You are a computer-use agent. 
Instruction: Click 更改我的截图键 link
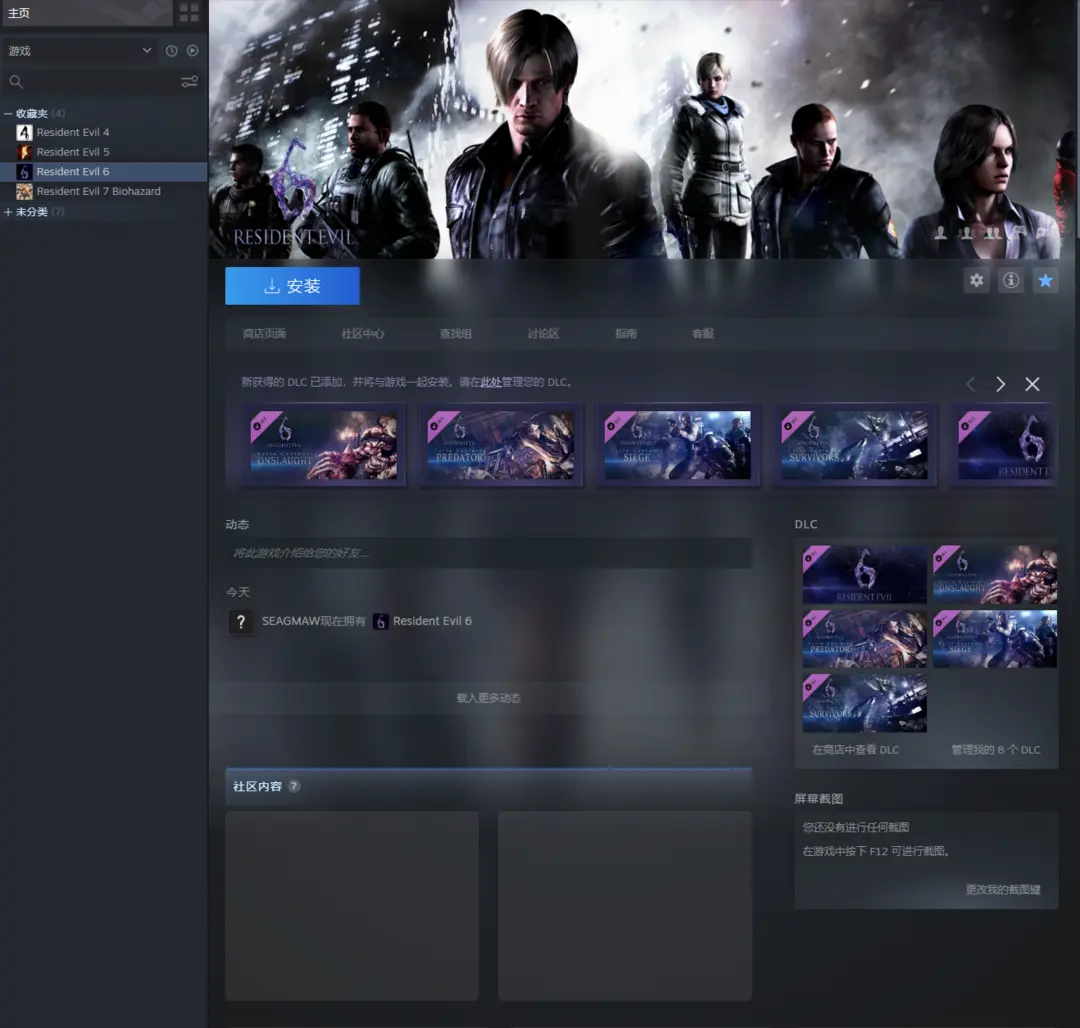point(1003,890)
